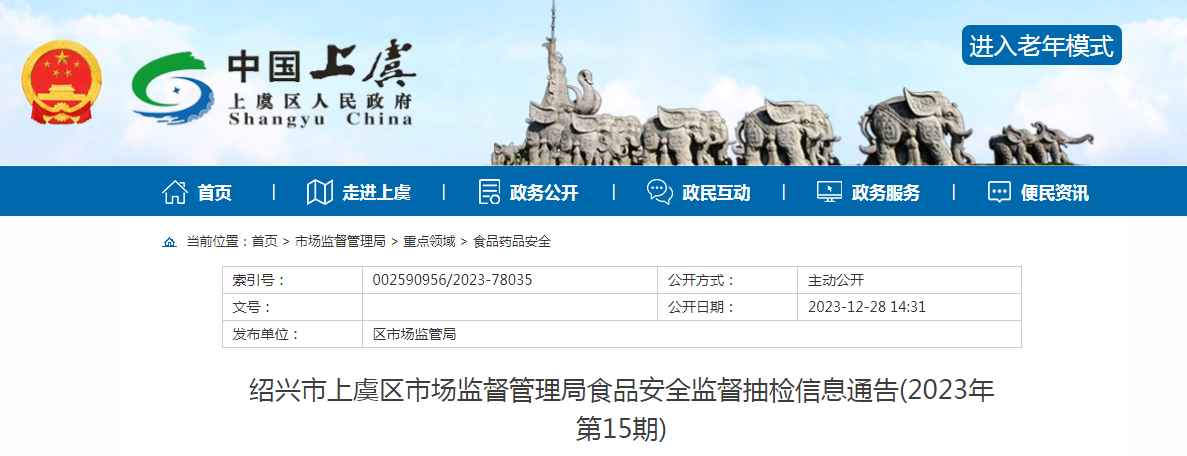The width and height of the screenshot is (1187, 456).
Task: Click the 发布单位 label cell
Action: [x=292, y=334]
